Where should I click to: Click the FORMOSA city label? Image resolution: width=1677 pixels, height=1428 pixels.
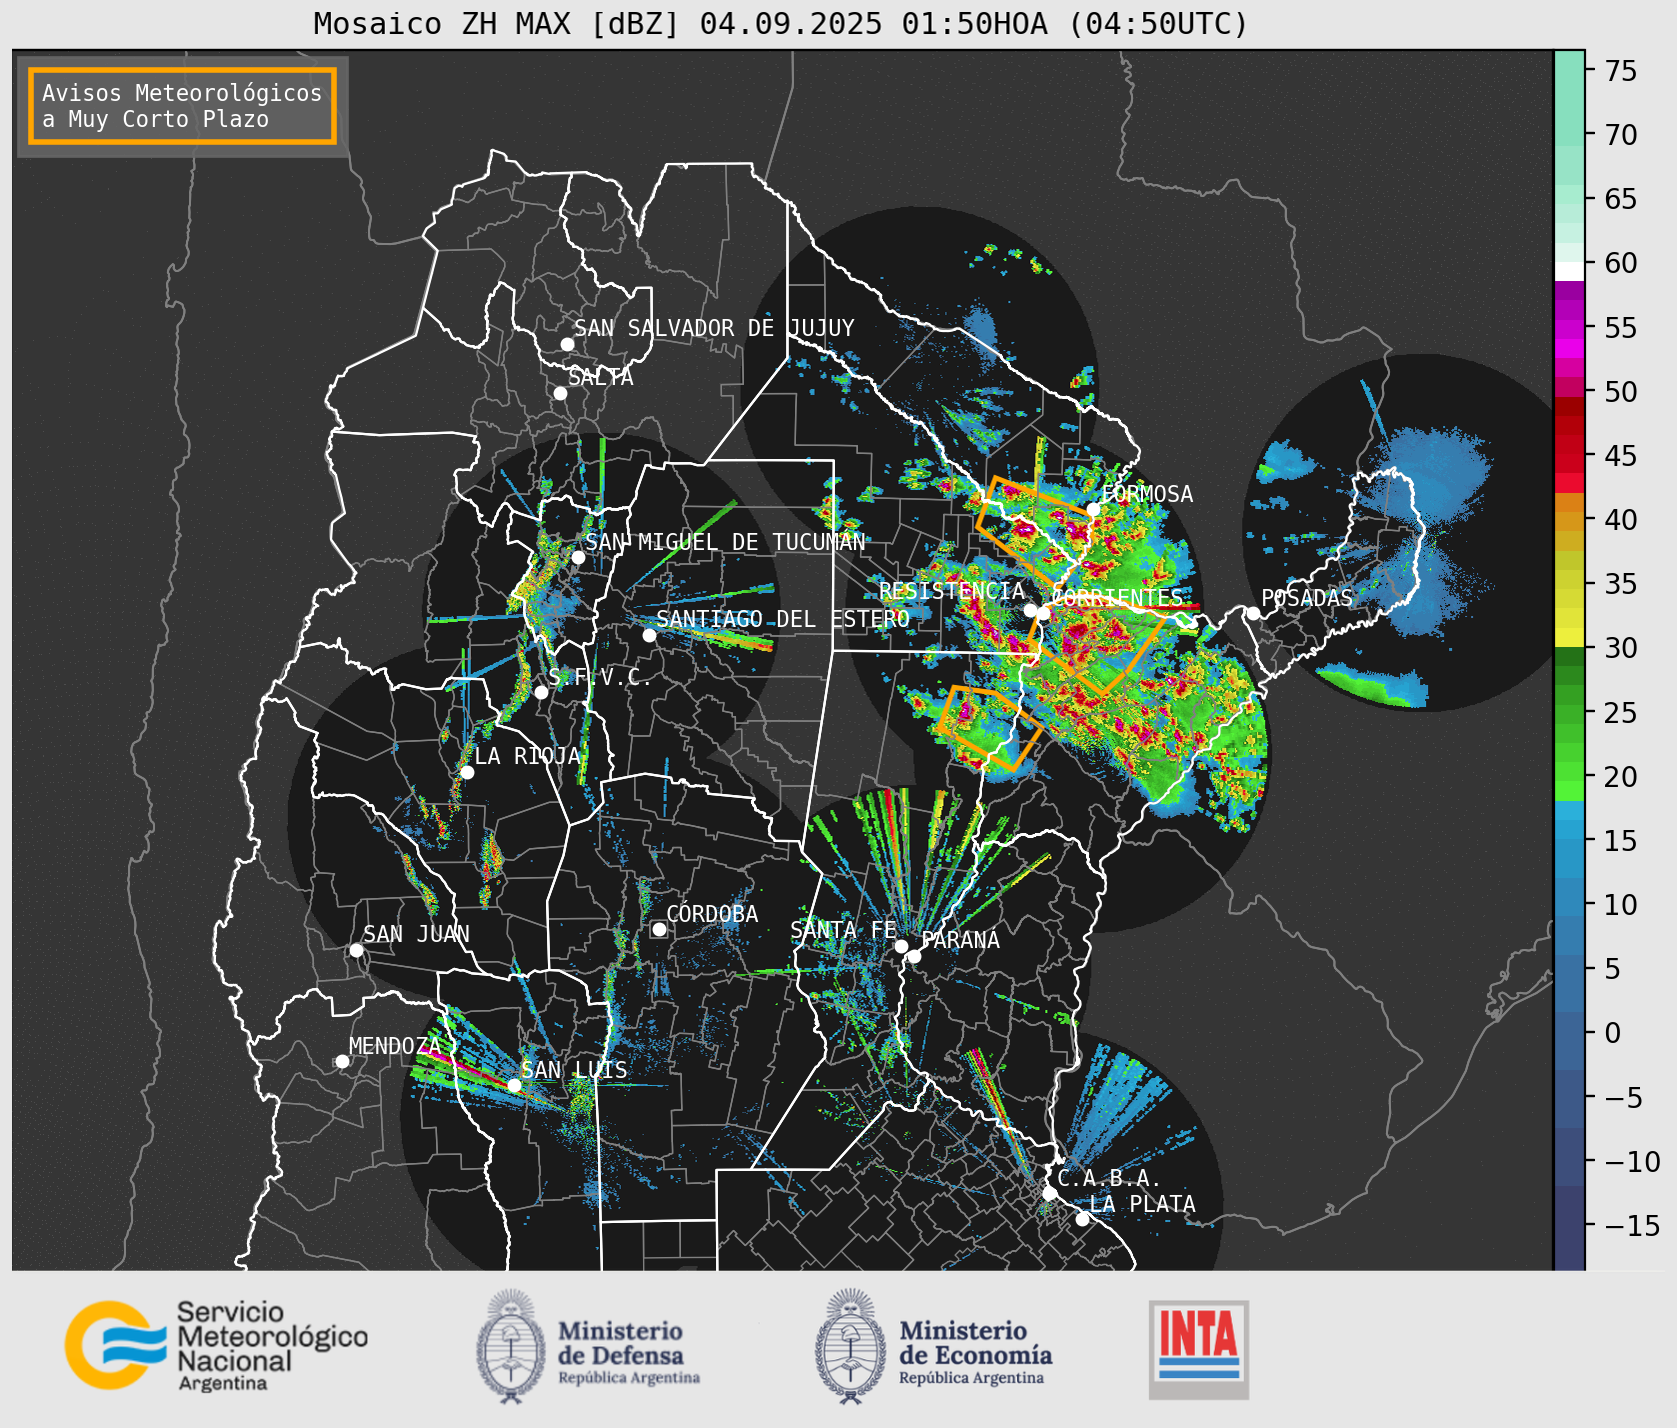click(1147, 494)
